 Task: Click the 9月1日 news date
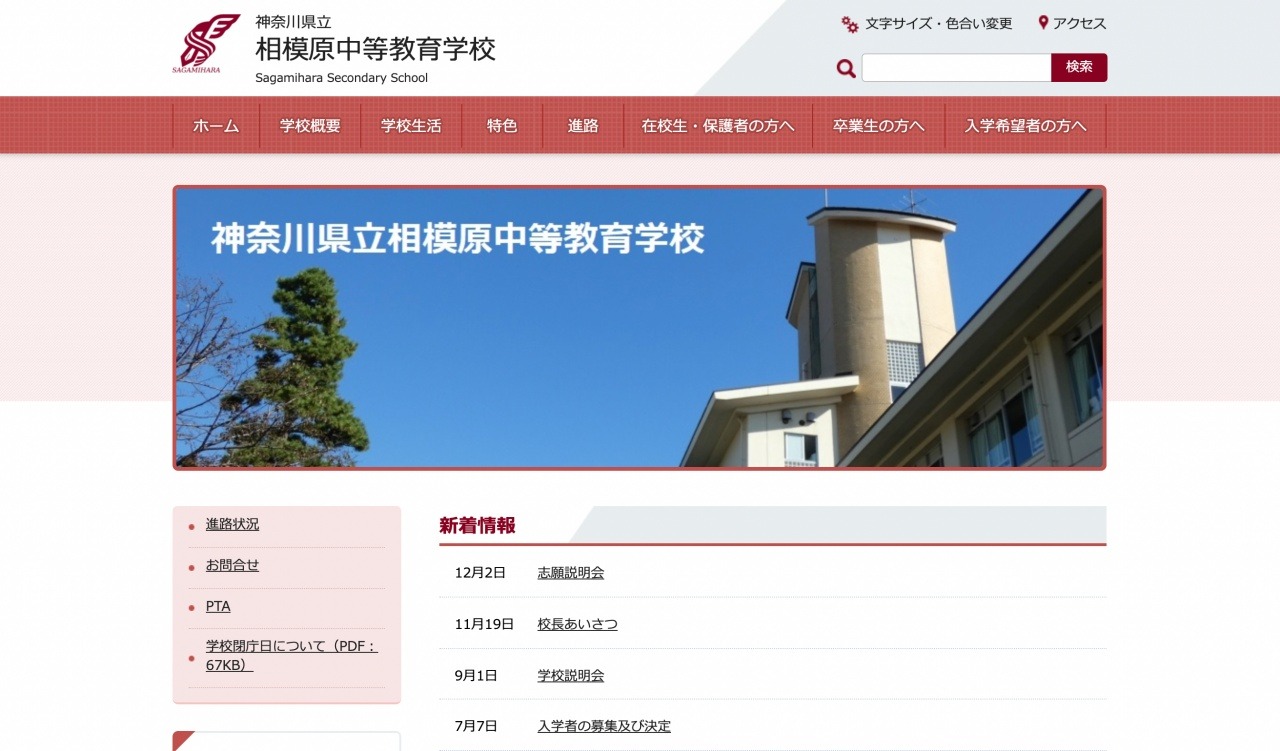pyautogui.click(x=476, y=675)
